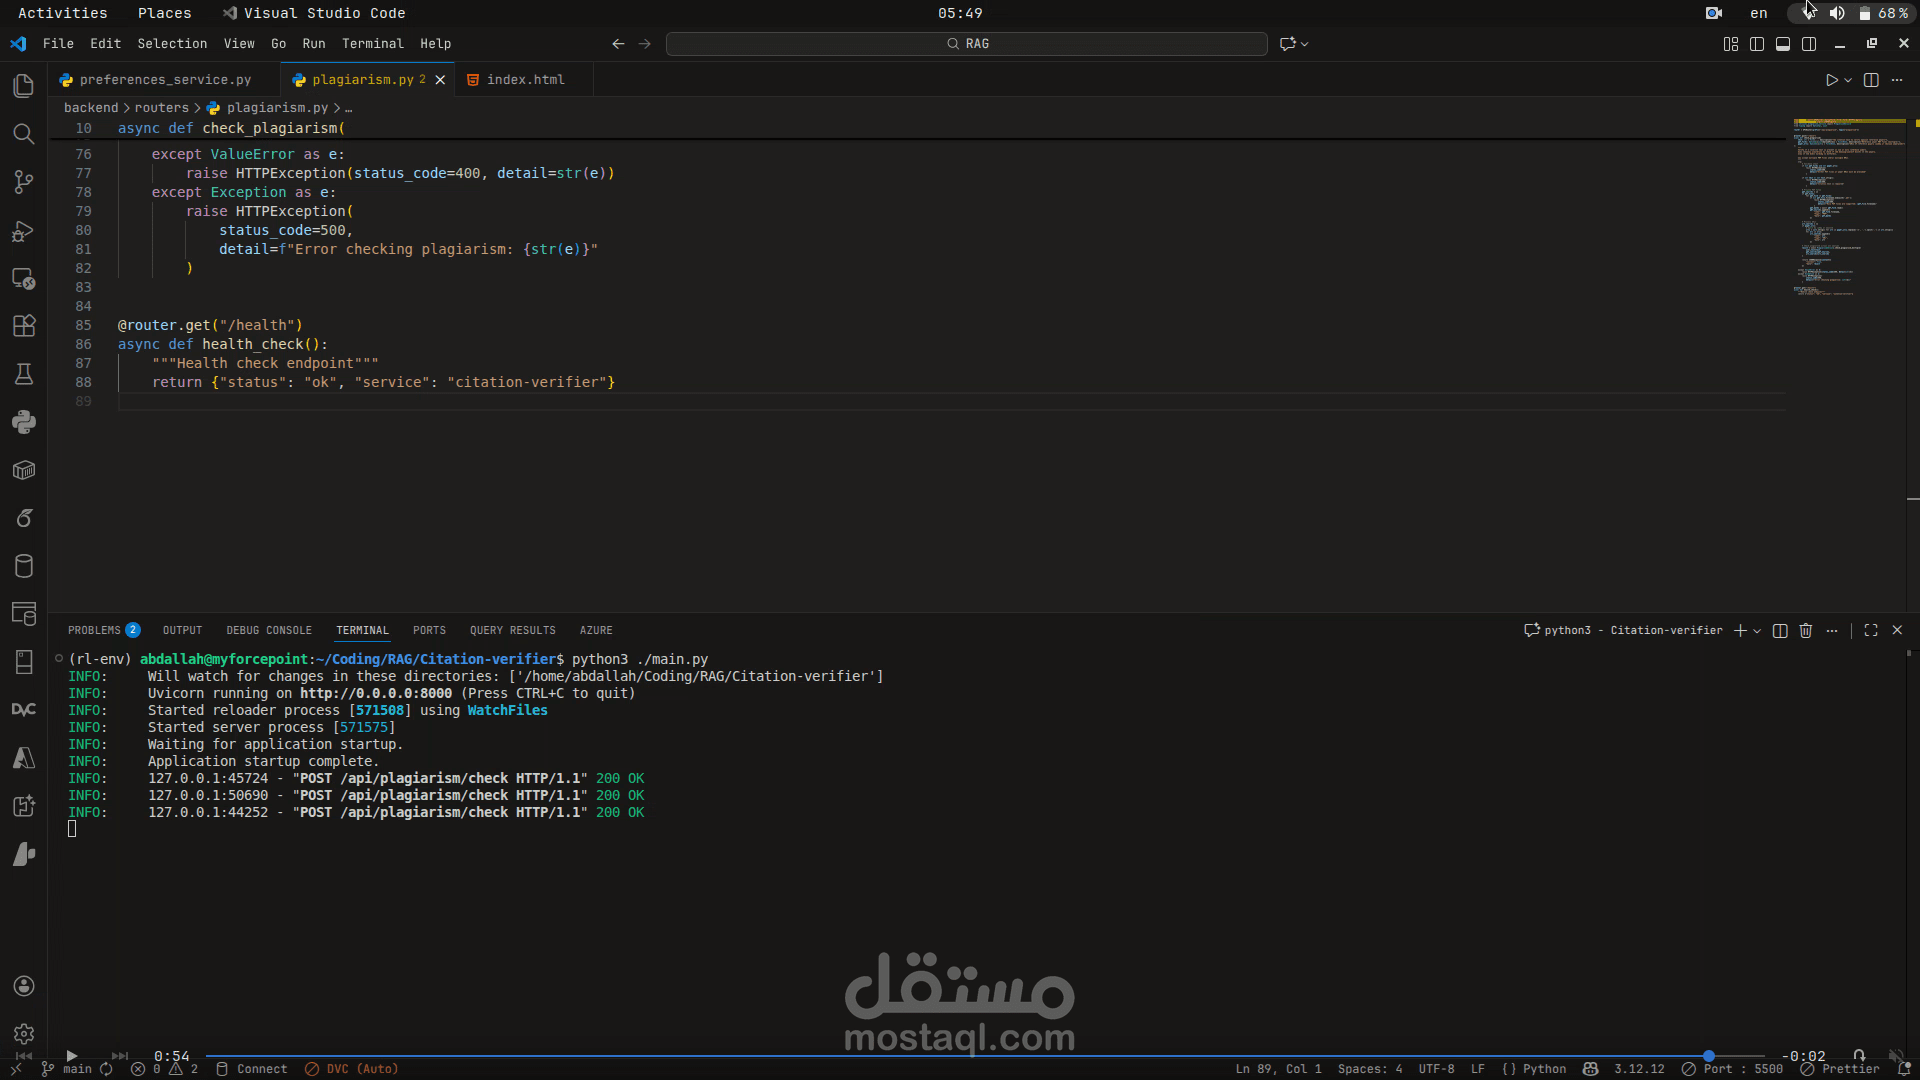
Task: Switch to the PROBLEMS panel tab
Action: click(x=94, y=631)
